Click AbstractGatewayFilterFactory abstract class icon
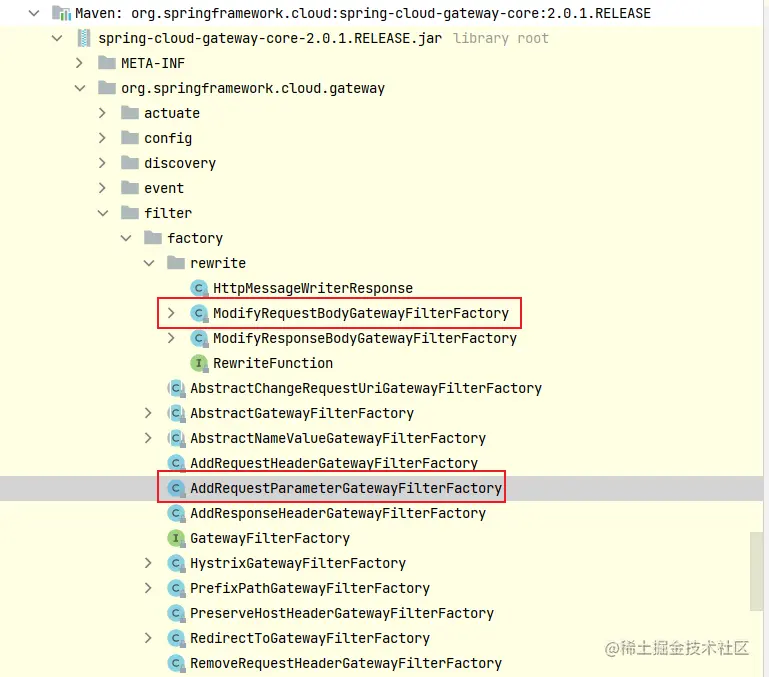Viewport: 769px width, 677px height. point(176,414)
